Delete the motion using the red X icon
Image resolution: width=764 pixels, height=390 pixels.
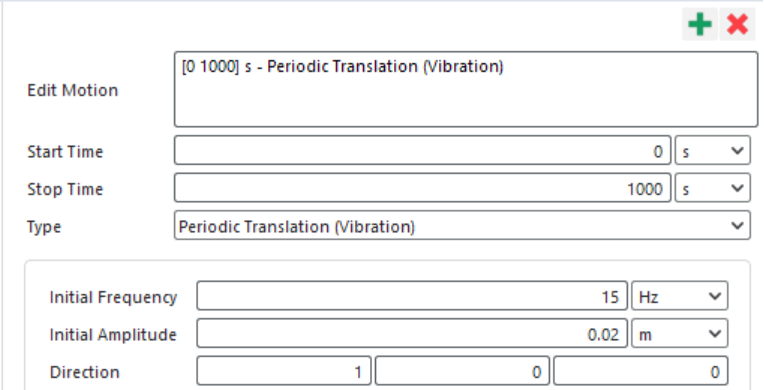click(737, 24)
